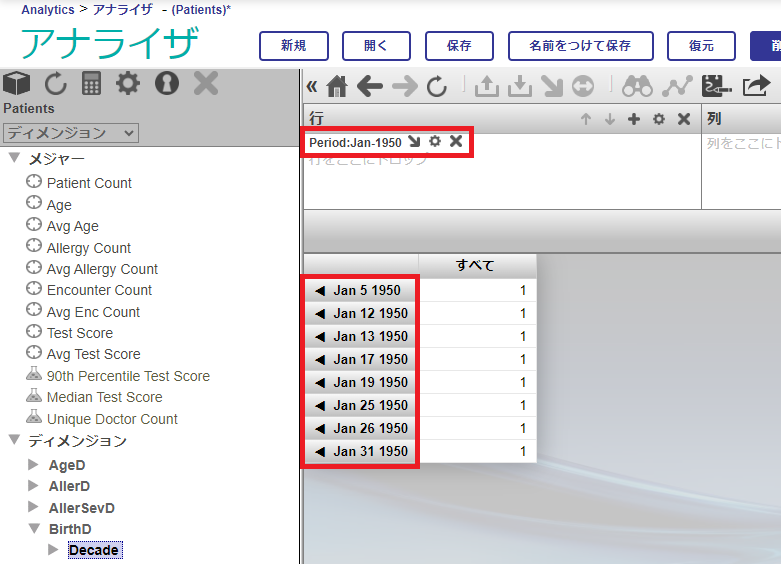The width and height of the screenshot is (781, 564).
Task: Click the 名前をつけて保存 button
Action: click(x=580, y=46)
